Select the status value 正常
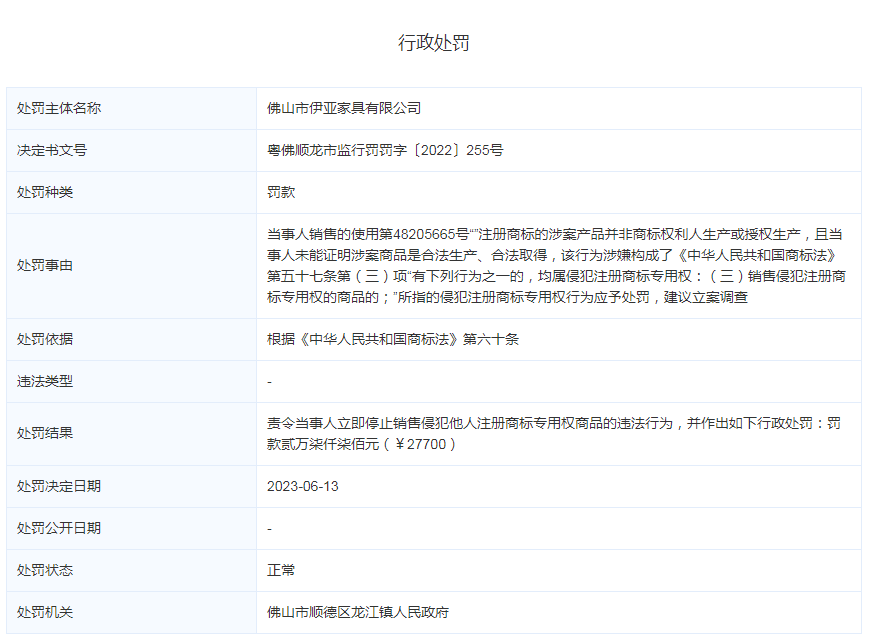869x642 pixels. click(x=281, y=570)
